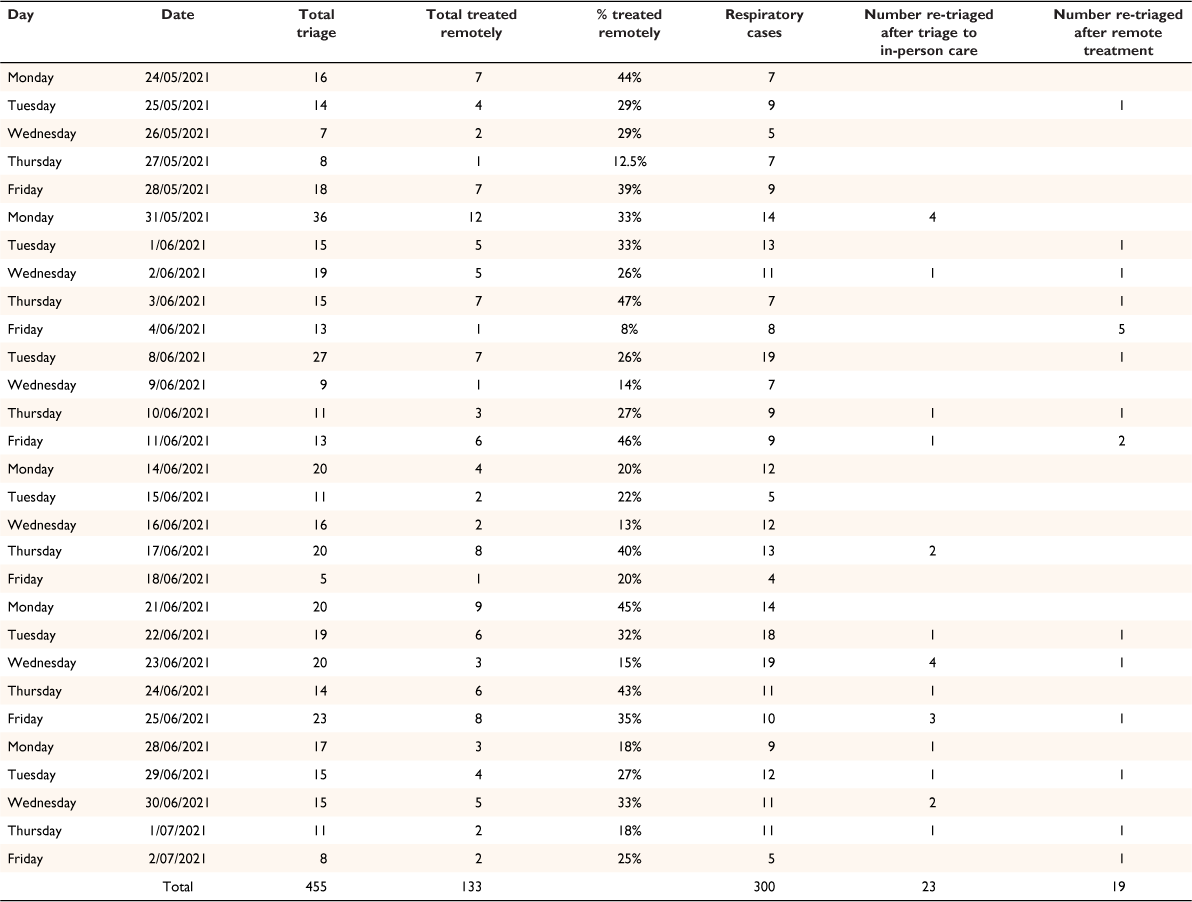Image resolution: width=1192 pixels, height=902 pixels.
Task: Click the 14% value for 9/06/2021
Action: point(629,385)
